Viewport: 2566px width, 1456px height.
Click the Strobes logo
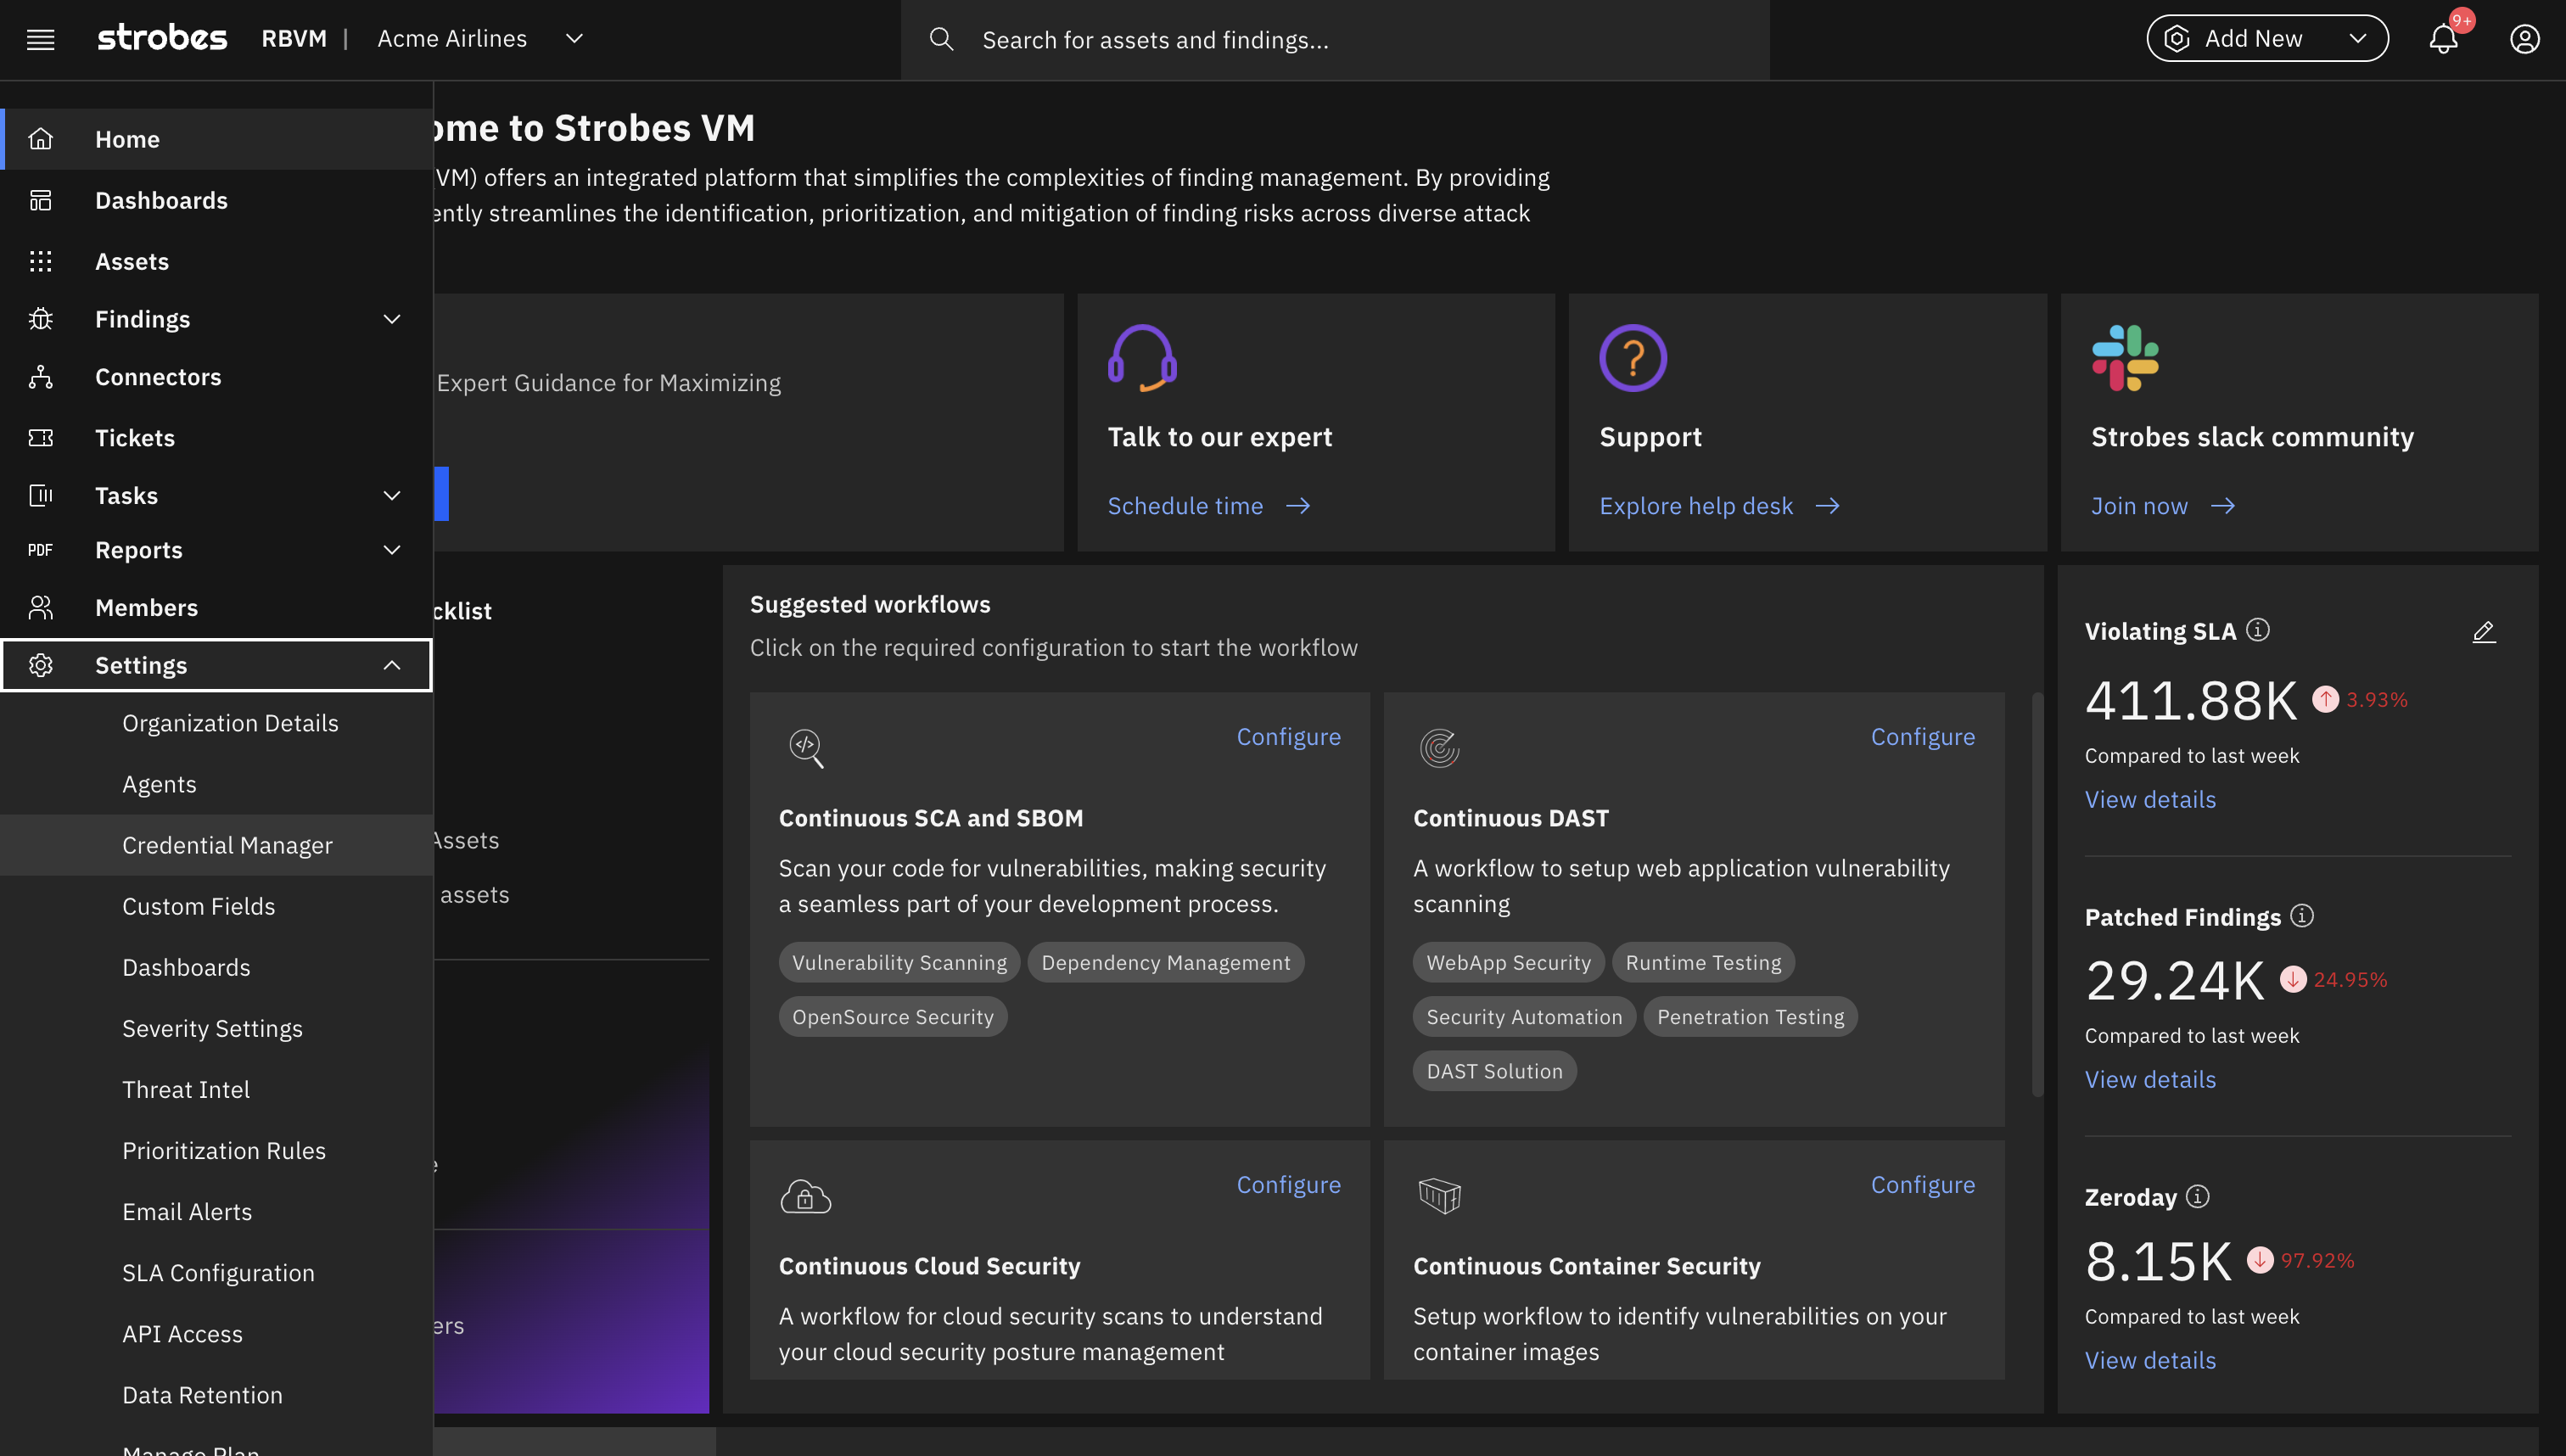162,38
